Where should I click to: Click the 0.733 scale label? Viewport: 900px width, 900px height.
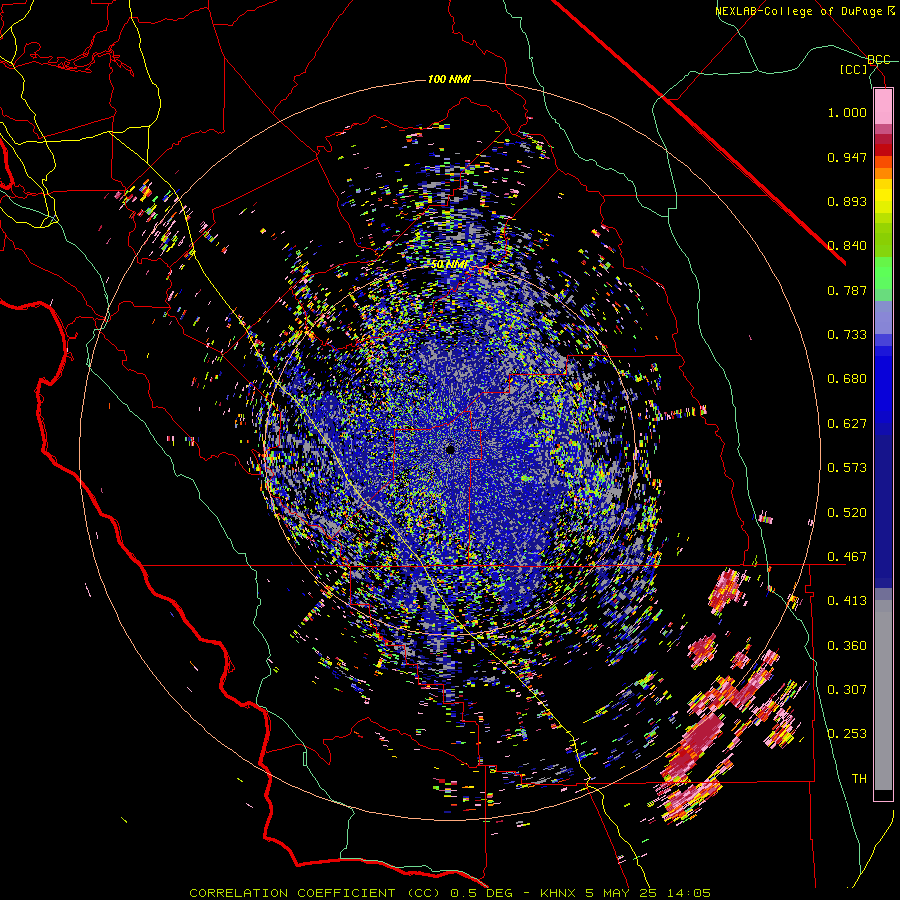[847, 335]
